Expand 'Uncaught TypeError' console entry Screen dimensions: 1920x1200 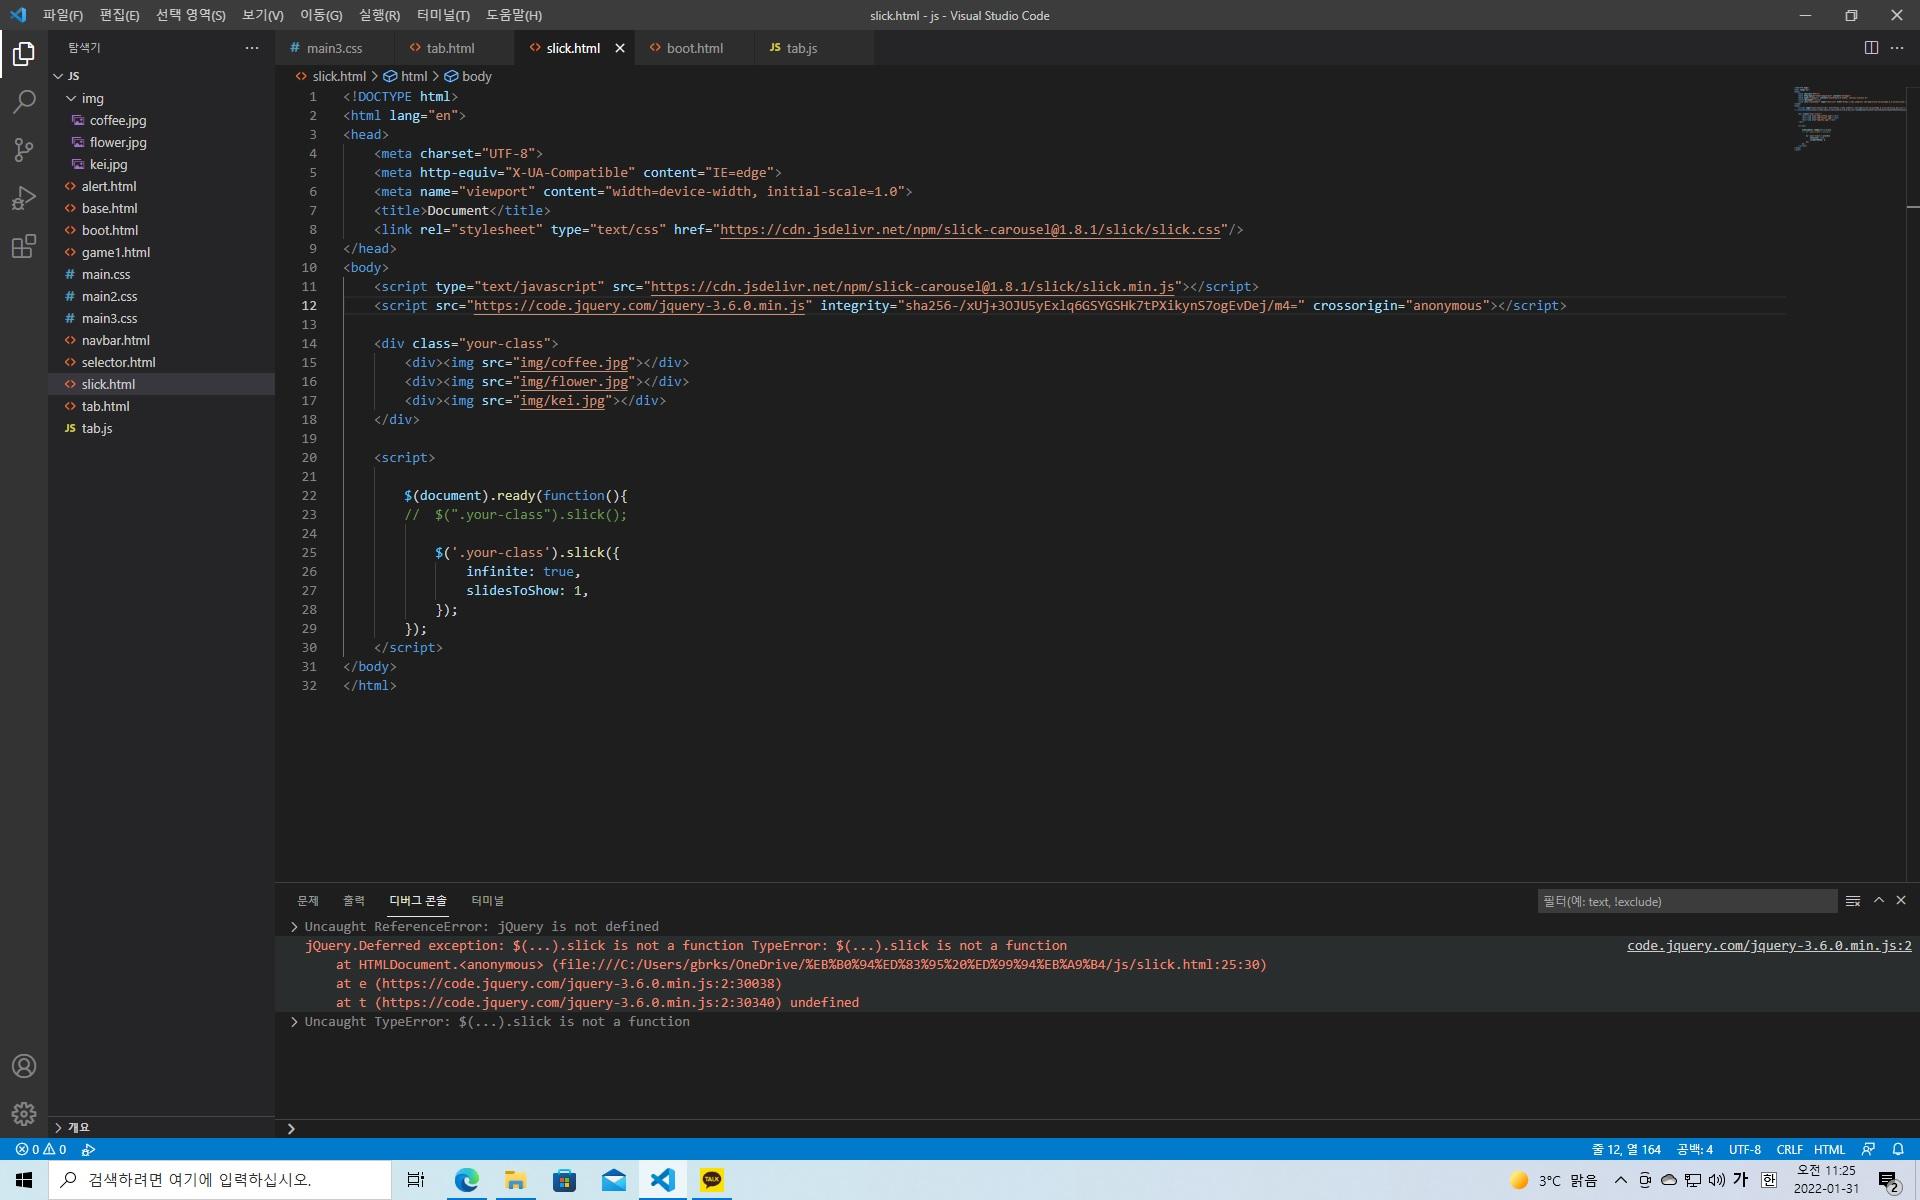[x=294, y=1022]
